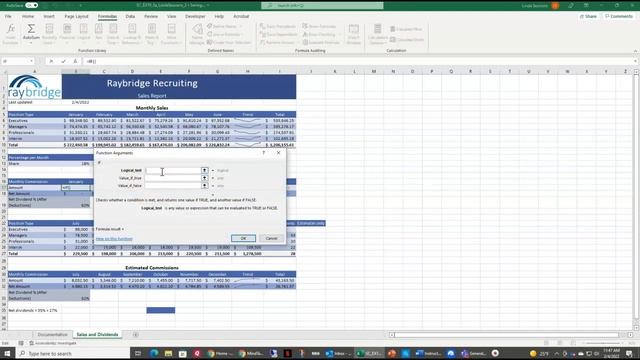Click Calculate Now

tap(406, 29)
